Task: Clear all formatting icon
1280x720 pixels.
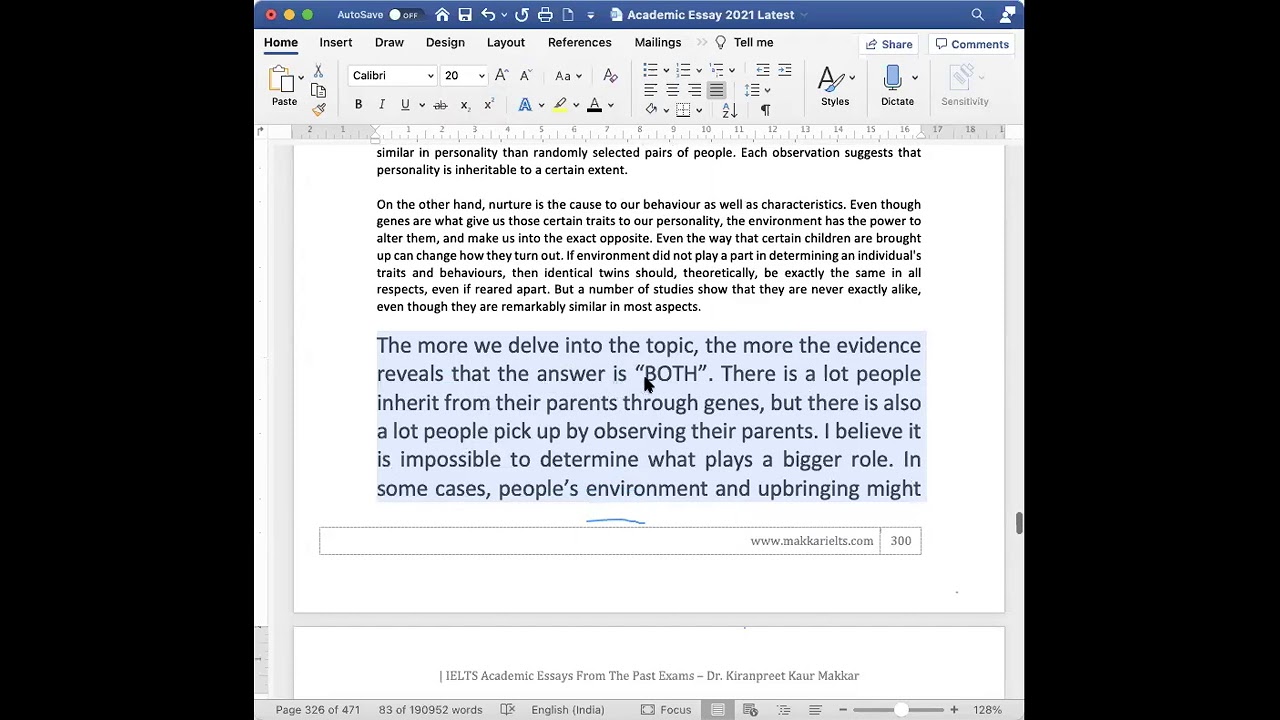Action: (x=610, y=76)
